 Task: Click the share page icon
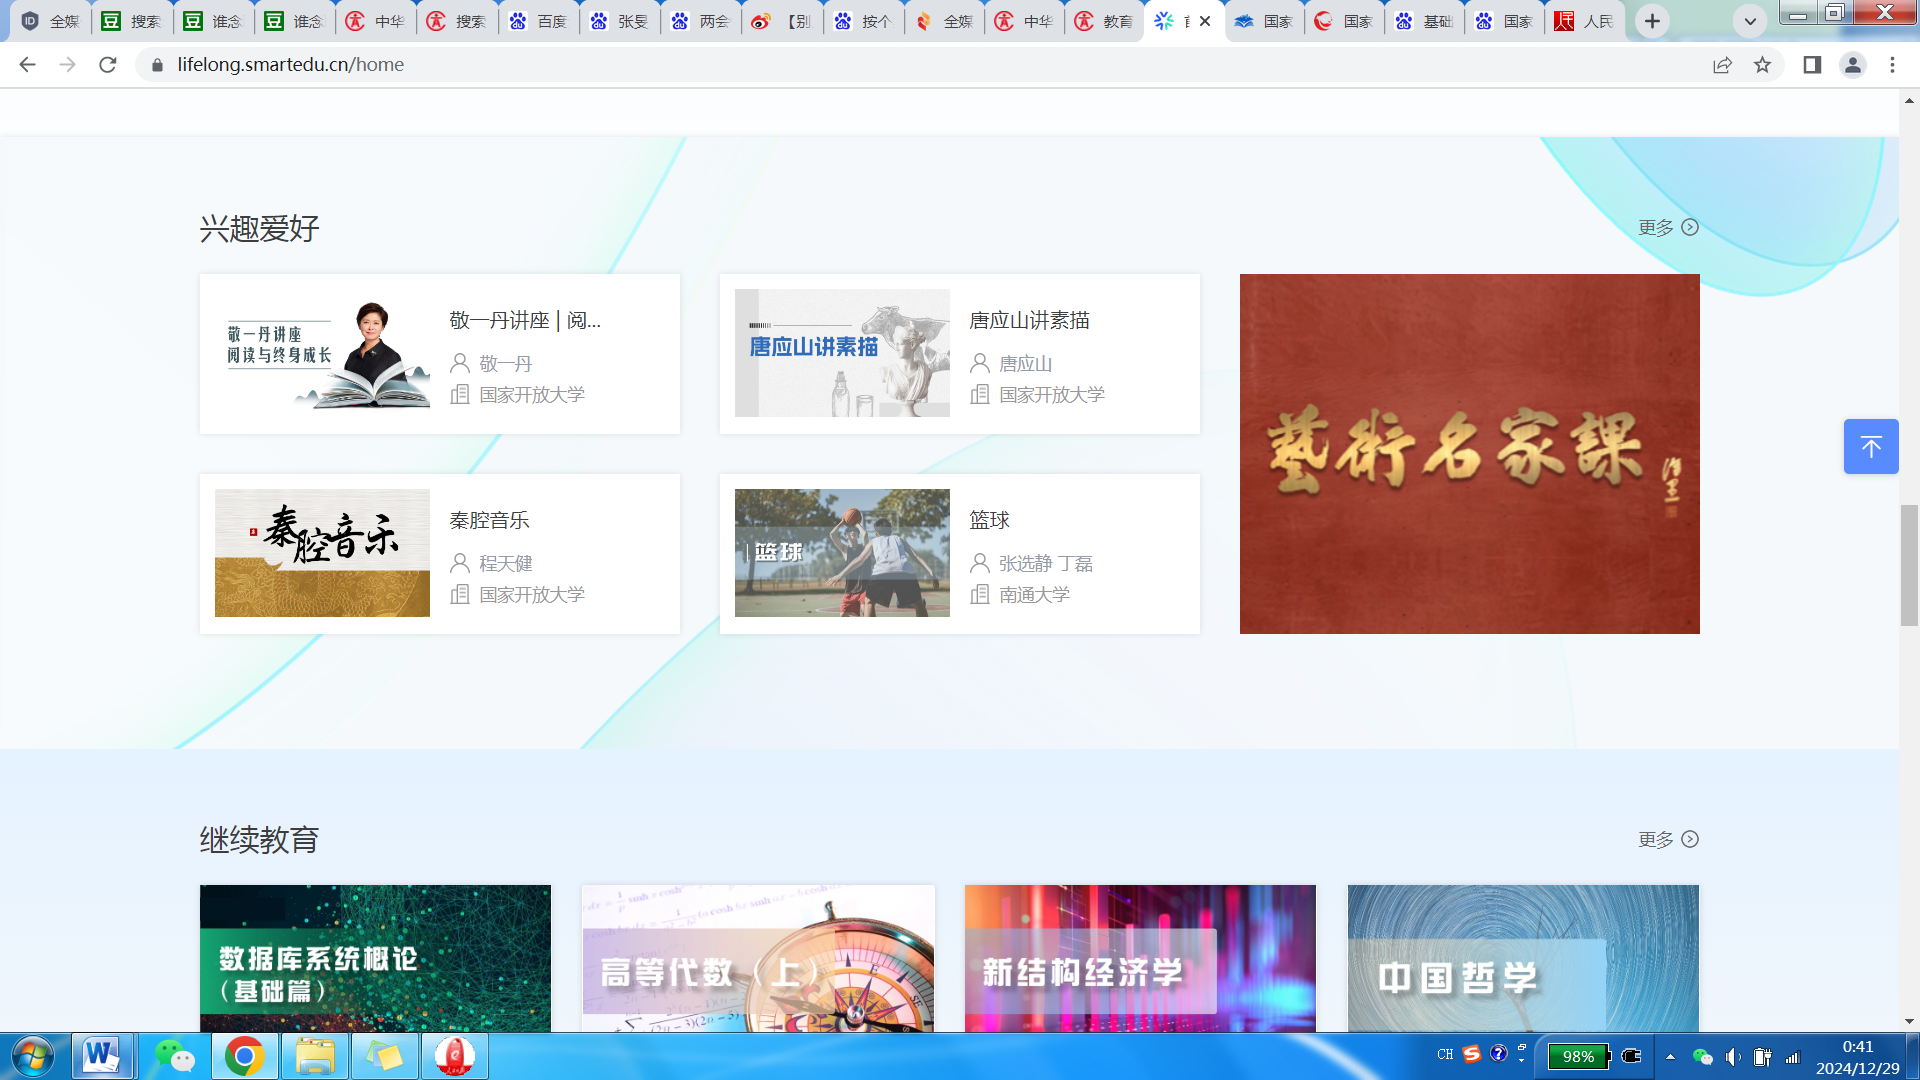1722,65
